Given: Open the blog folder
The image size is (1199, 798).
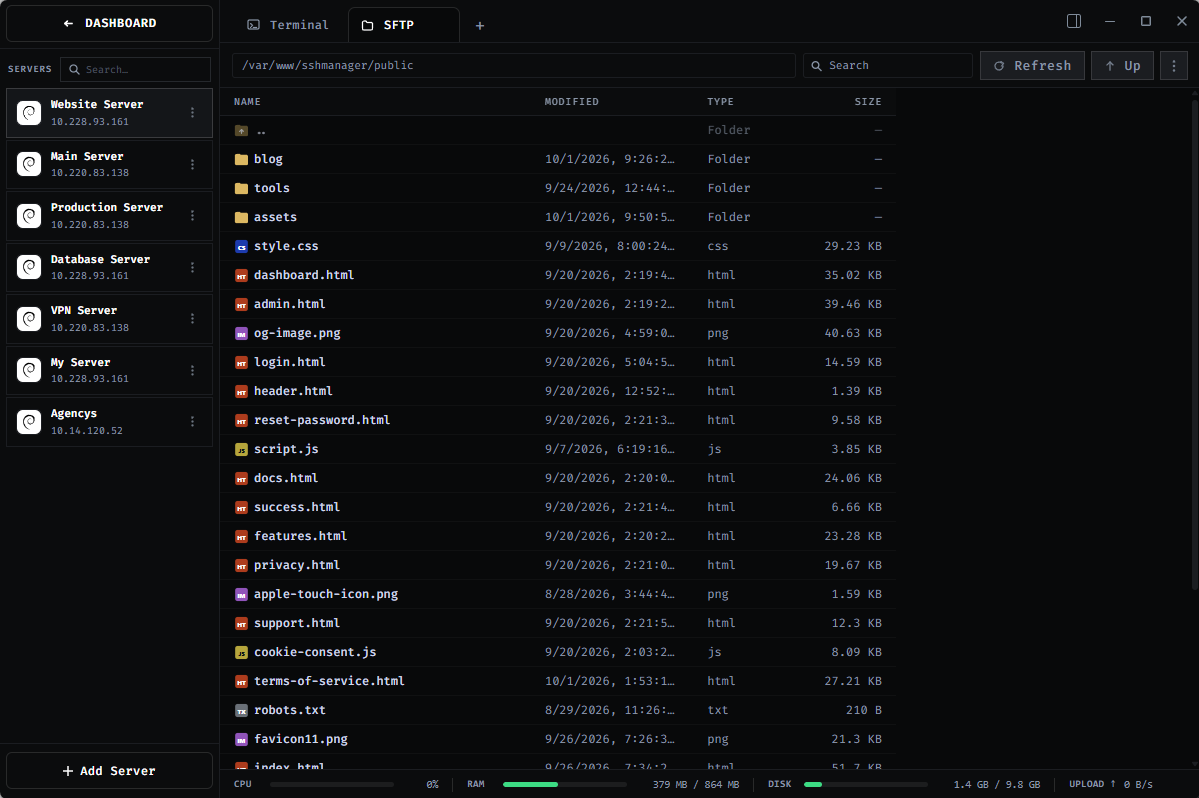Looking at the screenshot, I should pos(268,159).
